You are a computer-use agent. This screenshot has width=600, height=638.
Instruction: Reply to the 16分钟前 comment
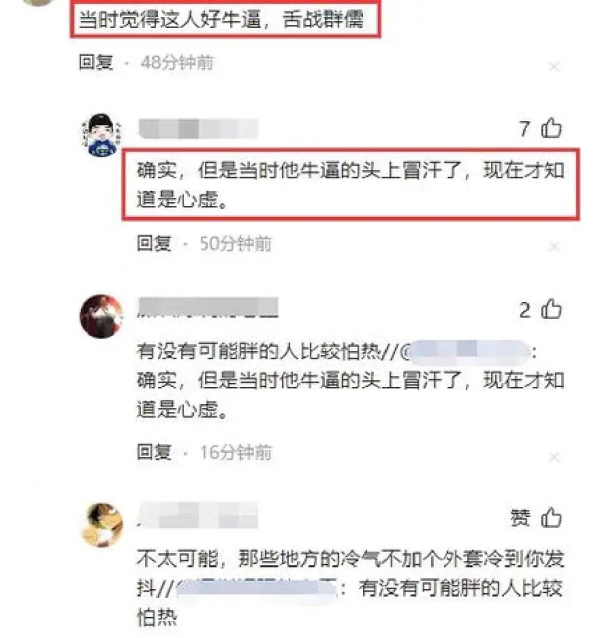pyautogui.click(x=154, y=452)
